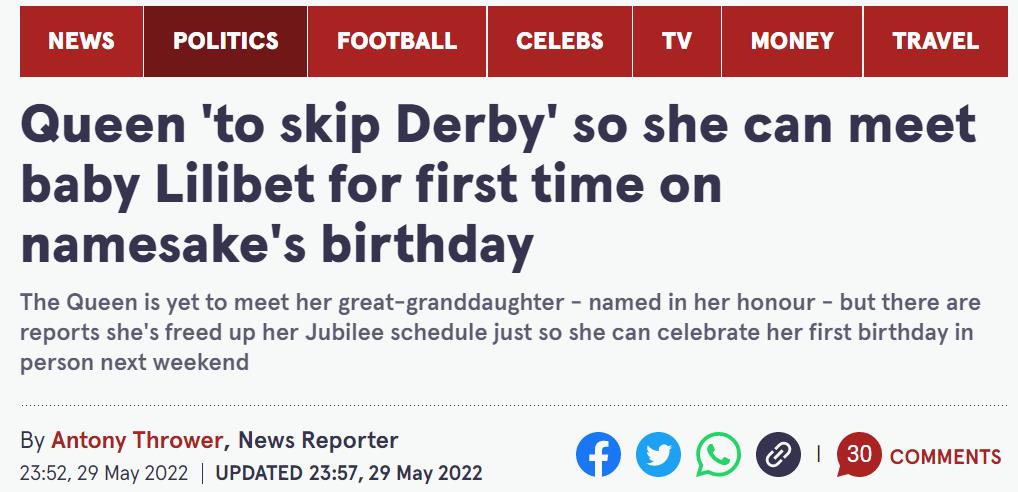Open the News section

tap(81, 41)
